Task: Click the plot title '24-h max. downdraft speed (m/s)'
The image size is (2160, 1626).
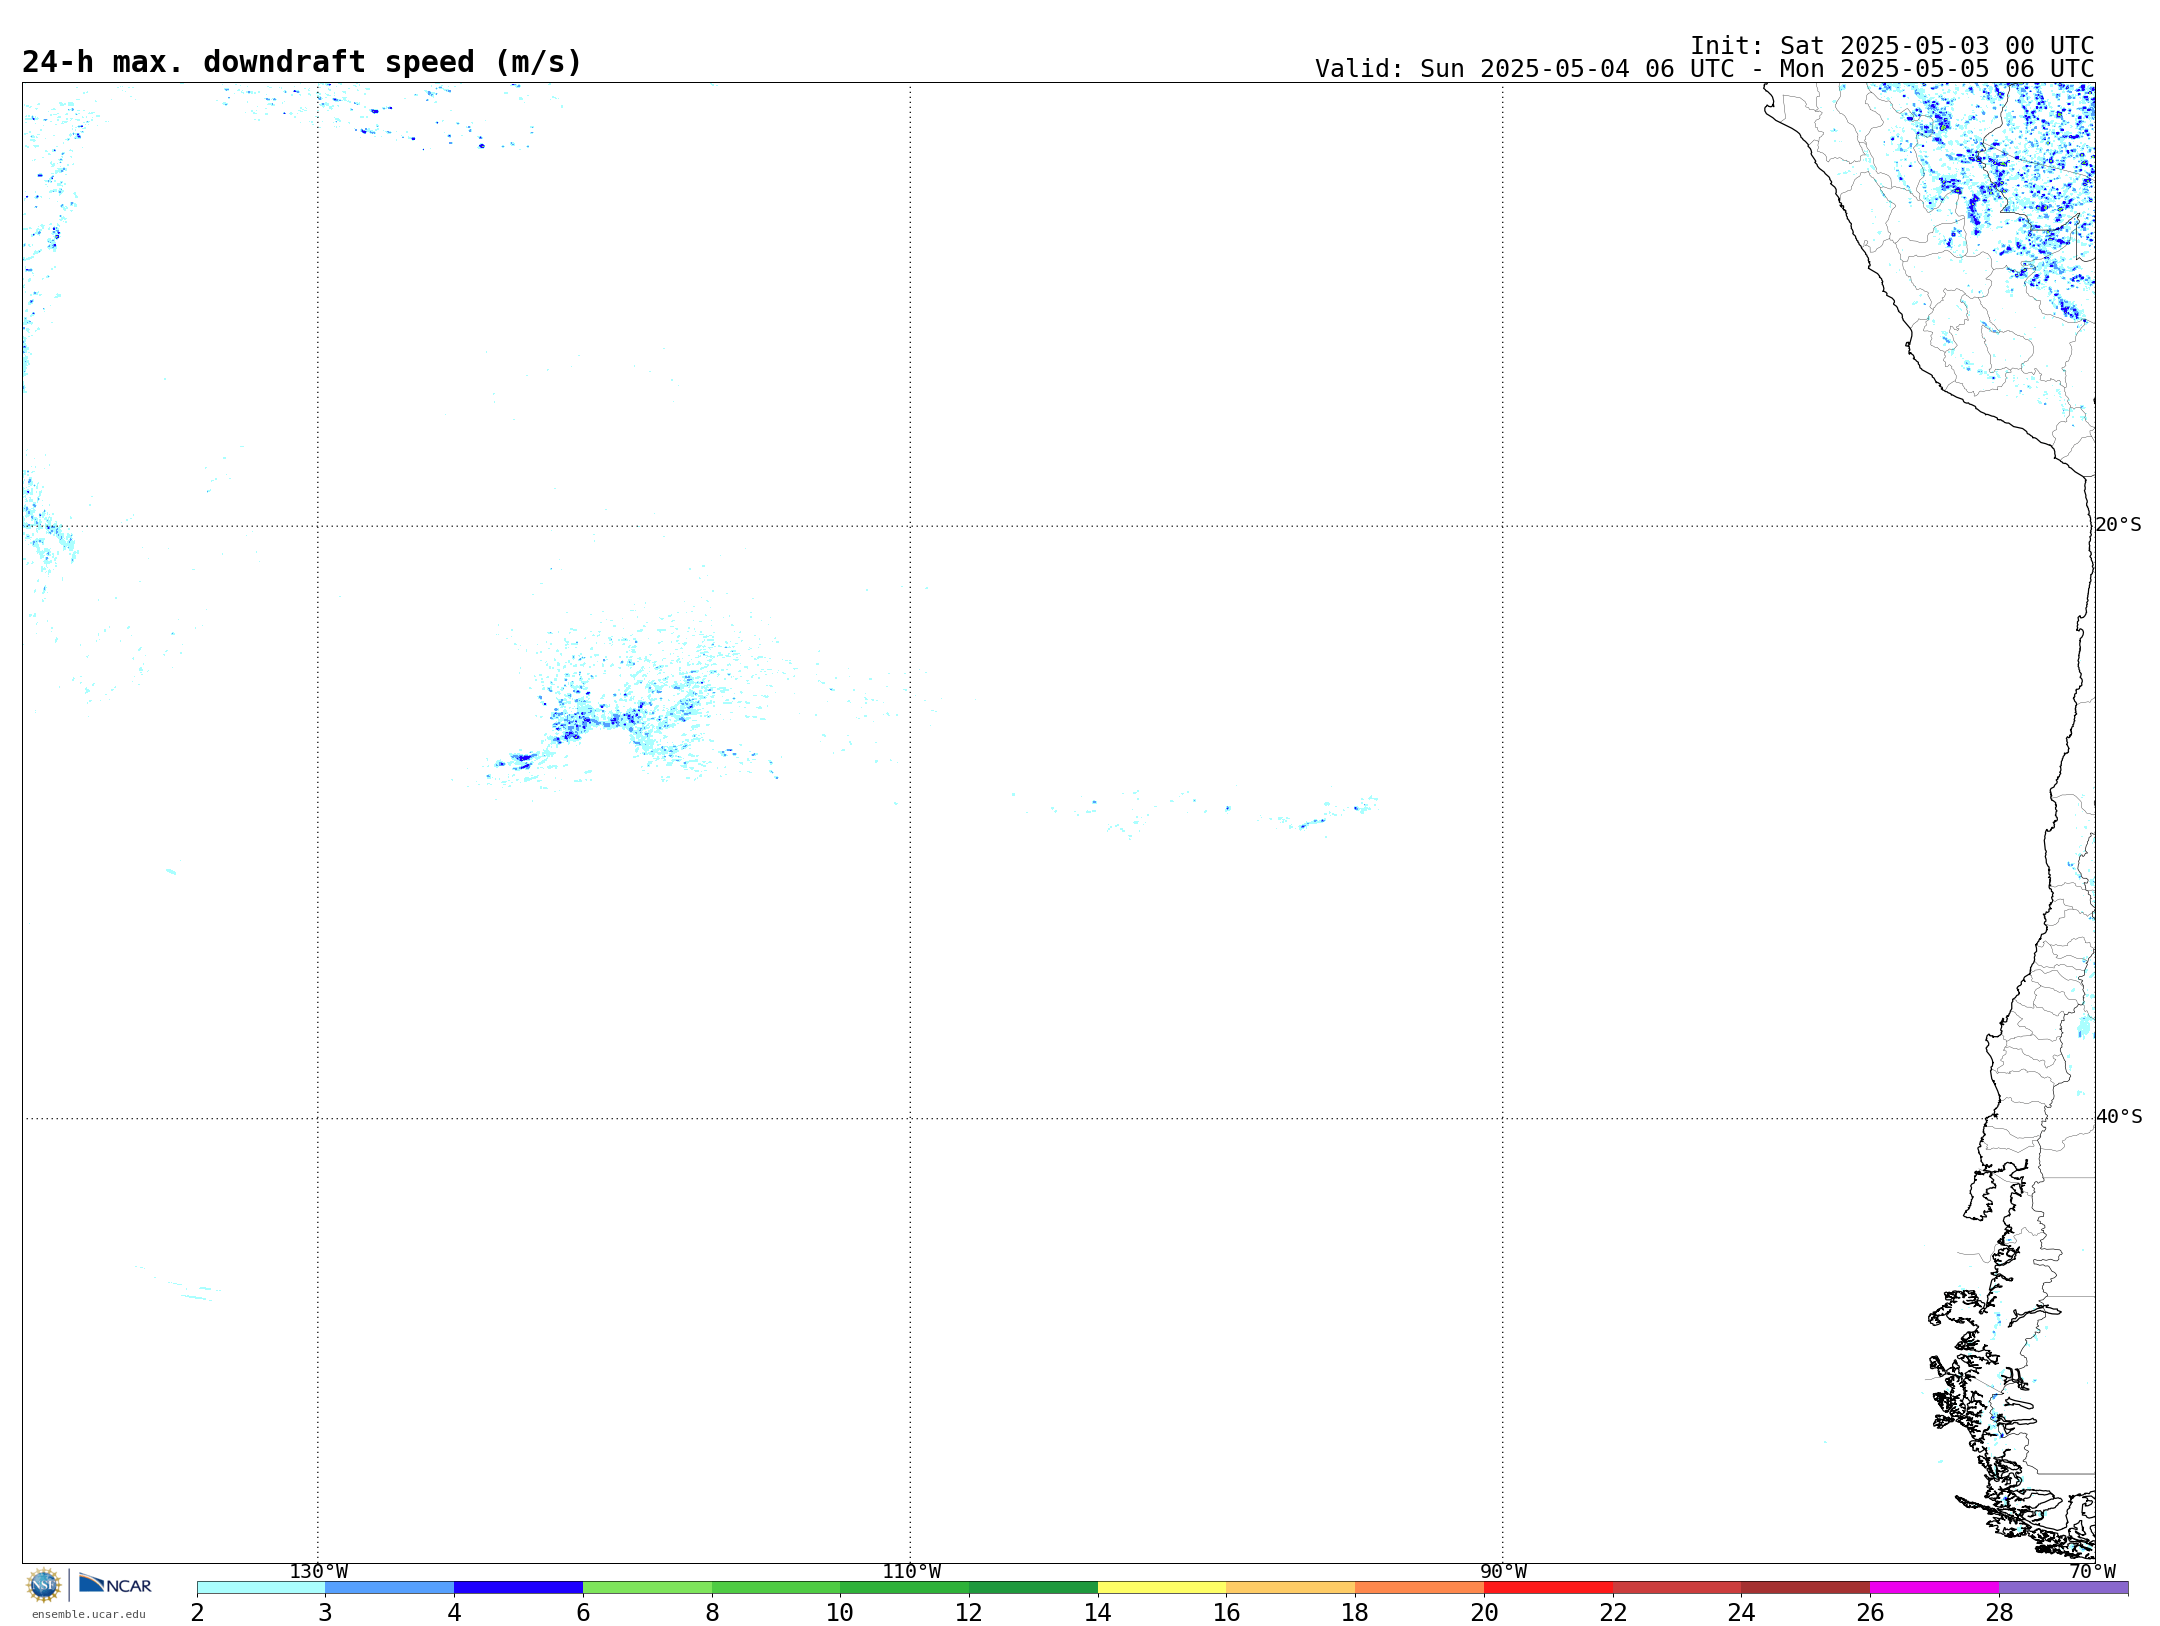Action: tap(302, 62)
